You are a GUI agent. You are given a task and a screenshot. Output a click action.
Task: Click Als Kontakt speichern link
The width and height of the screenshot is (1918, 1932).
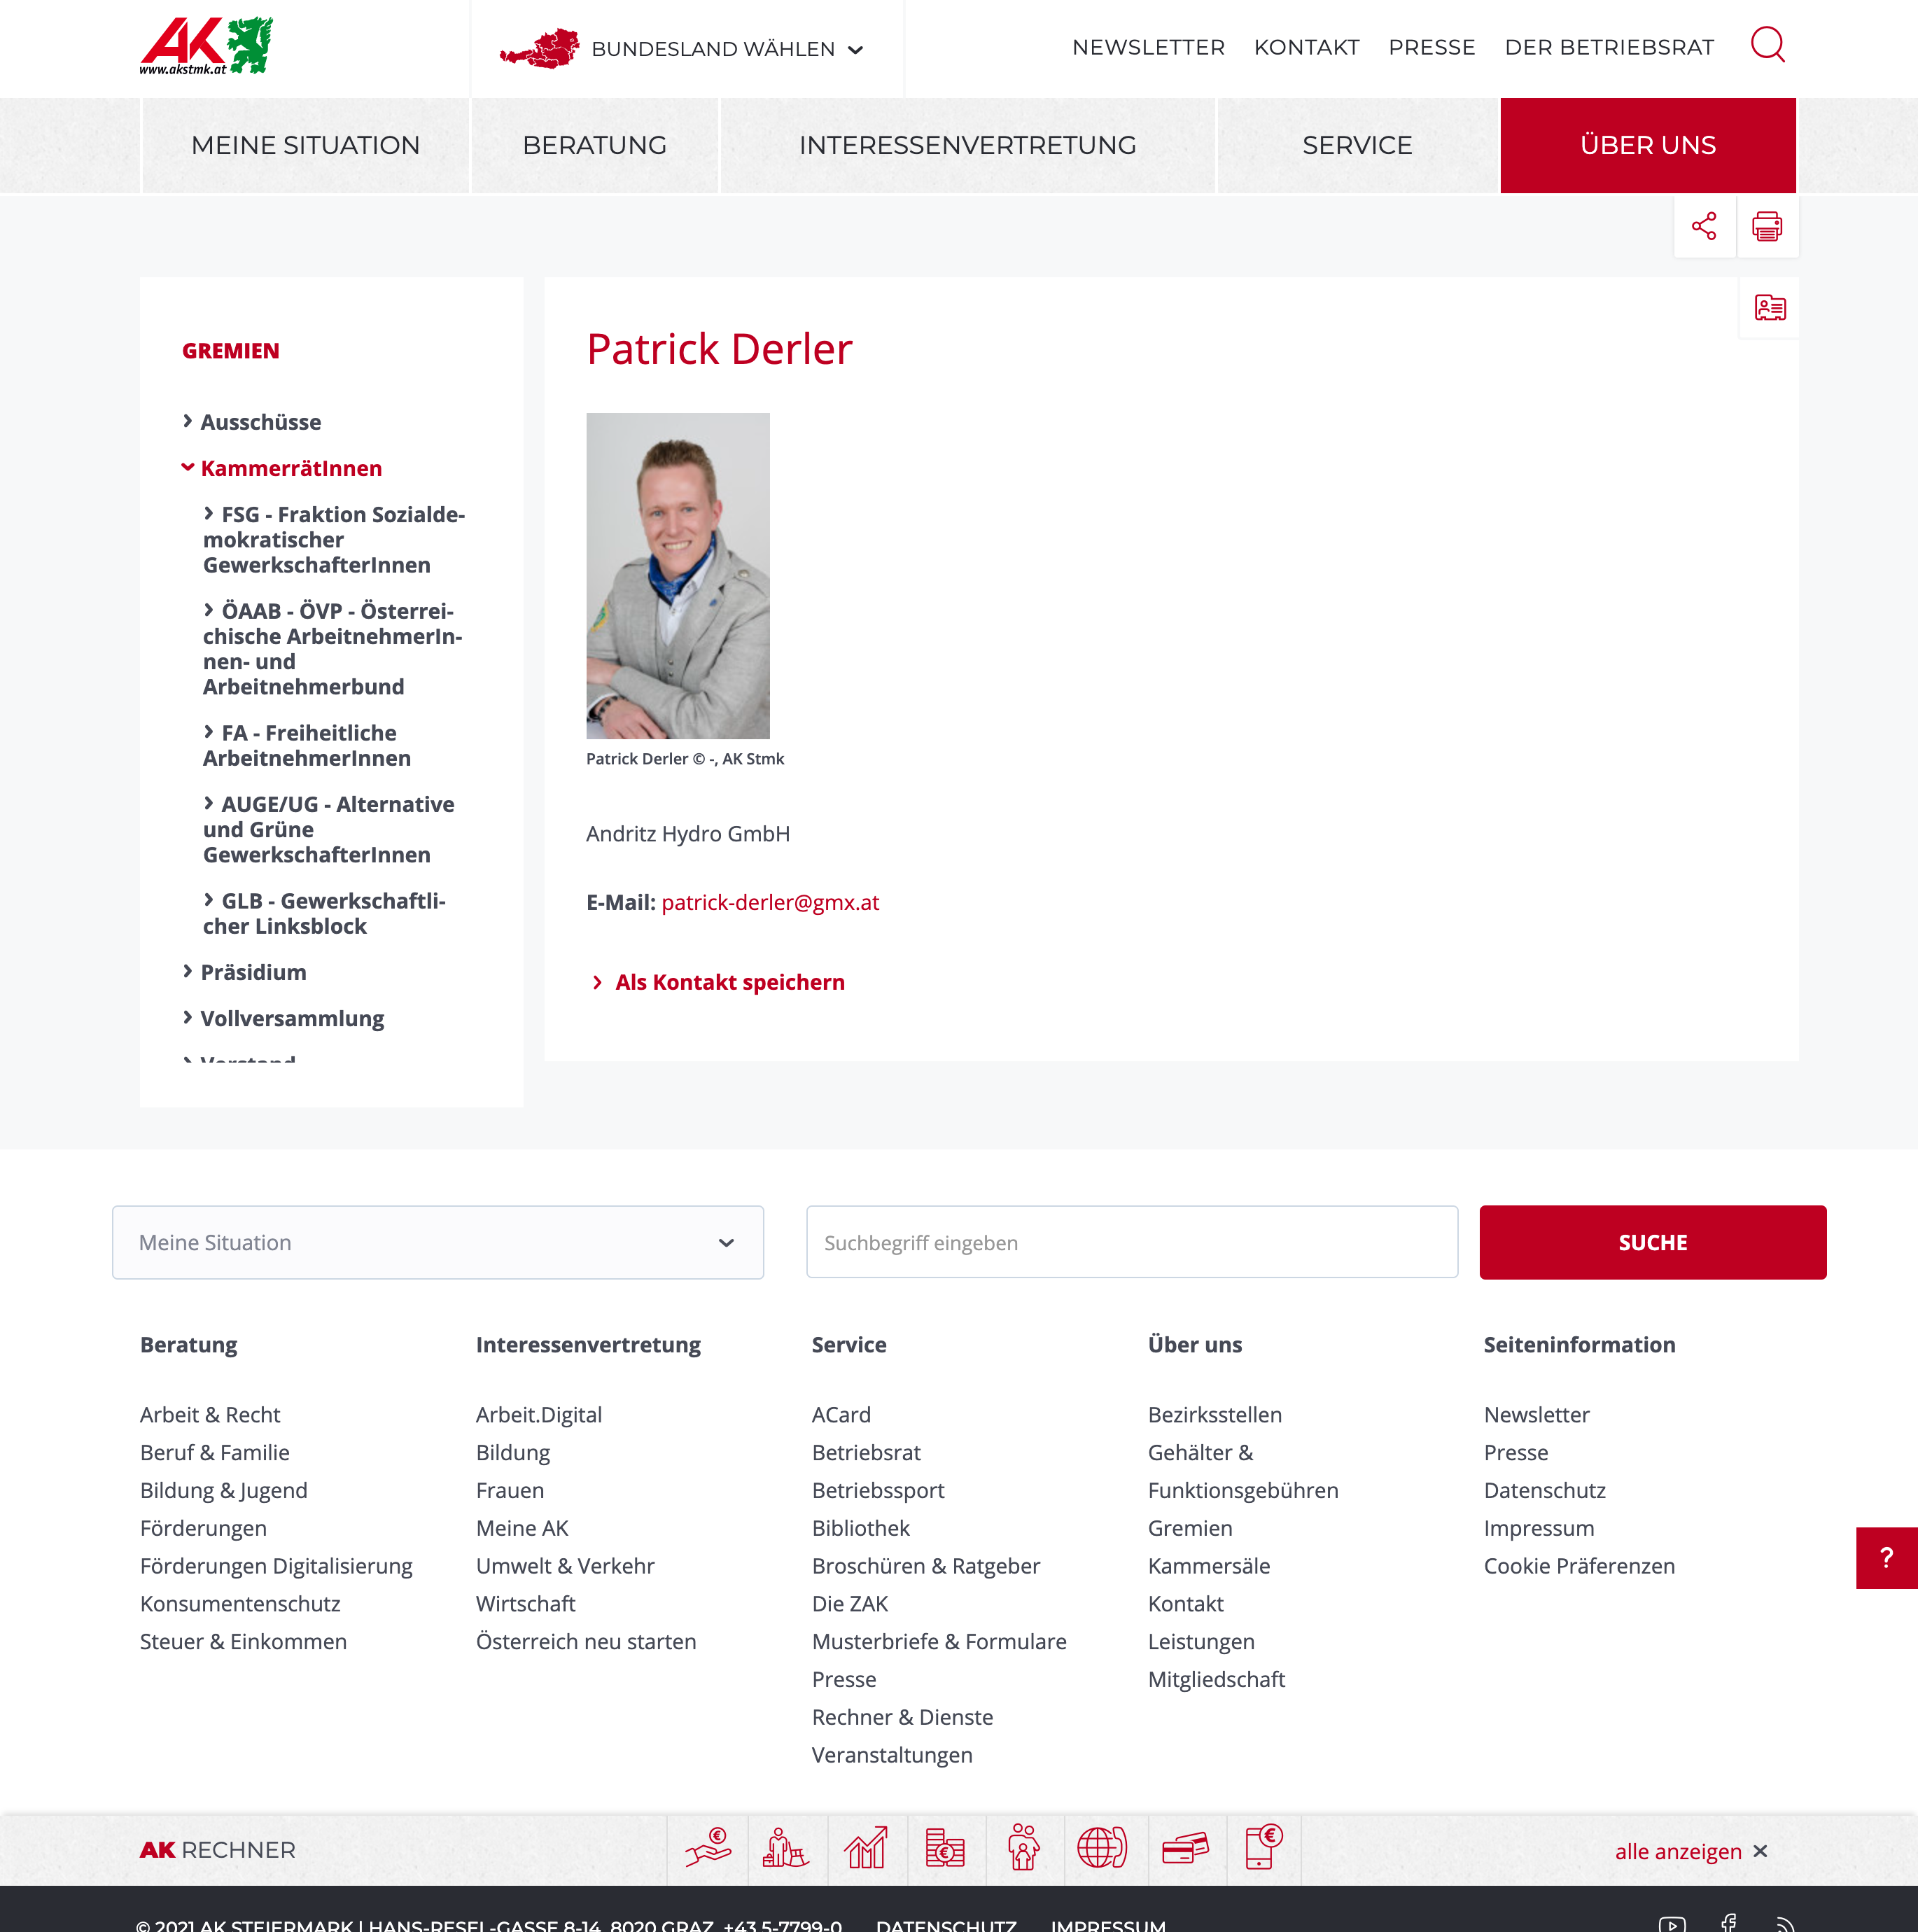[x=729, y=982]
